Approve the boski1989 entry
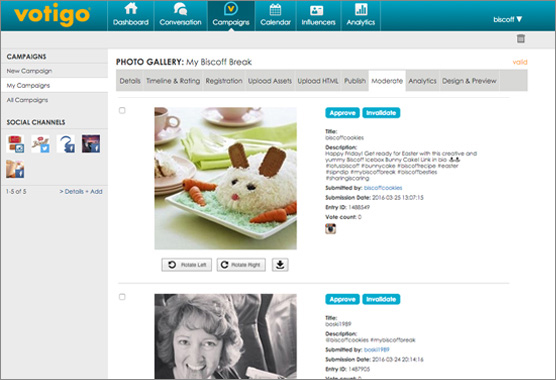 pos(343,299)
